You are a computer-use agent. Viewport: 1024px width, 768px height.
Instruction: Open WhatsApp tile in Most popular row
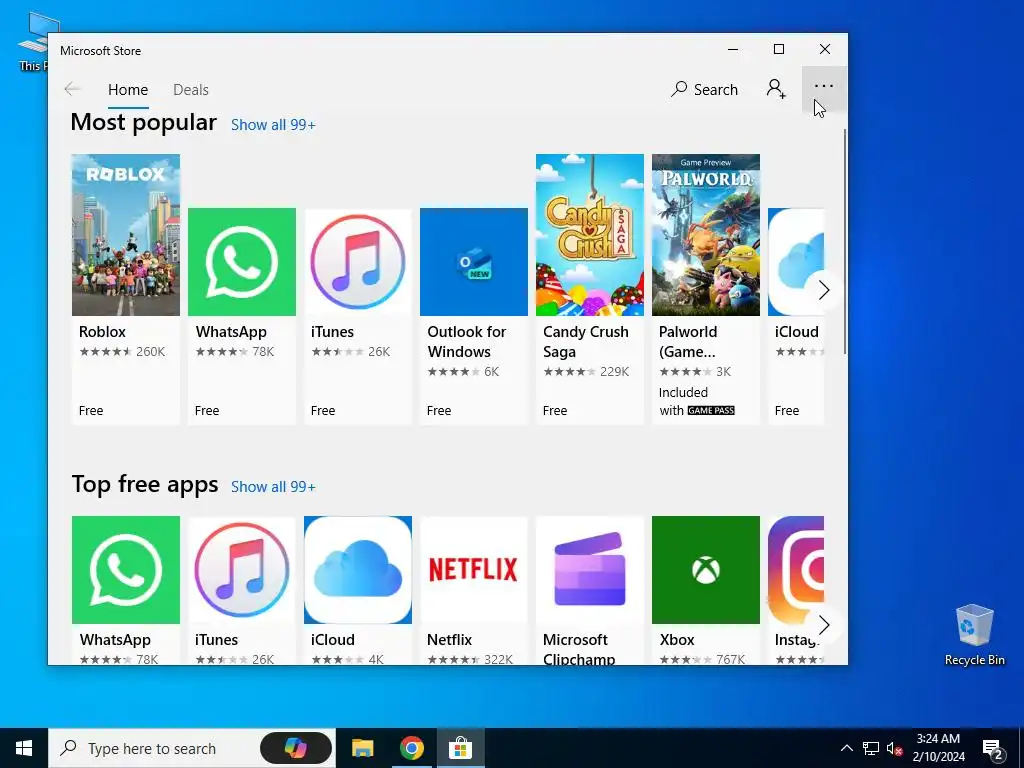(x=242, y=316)
